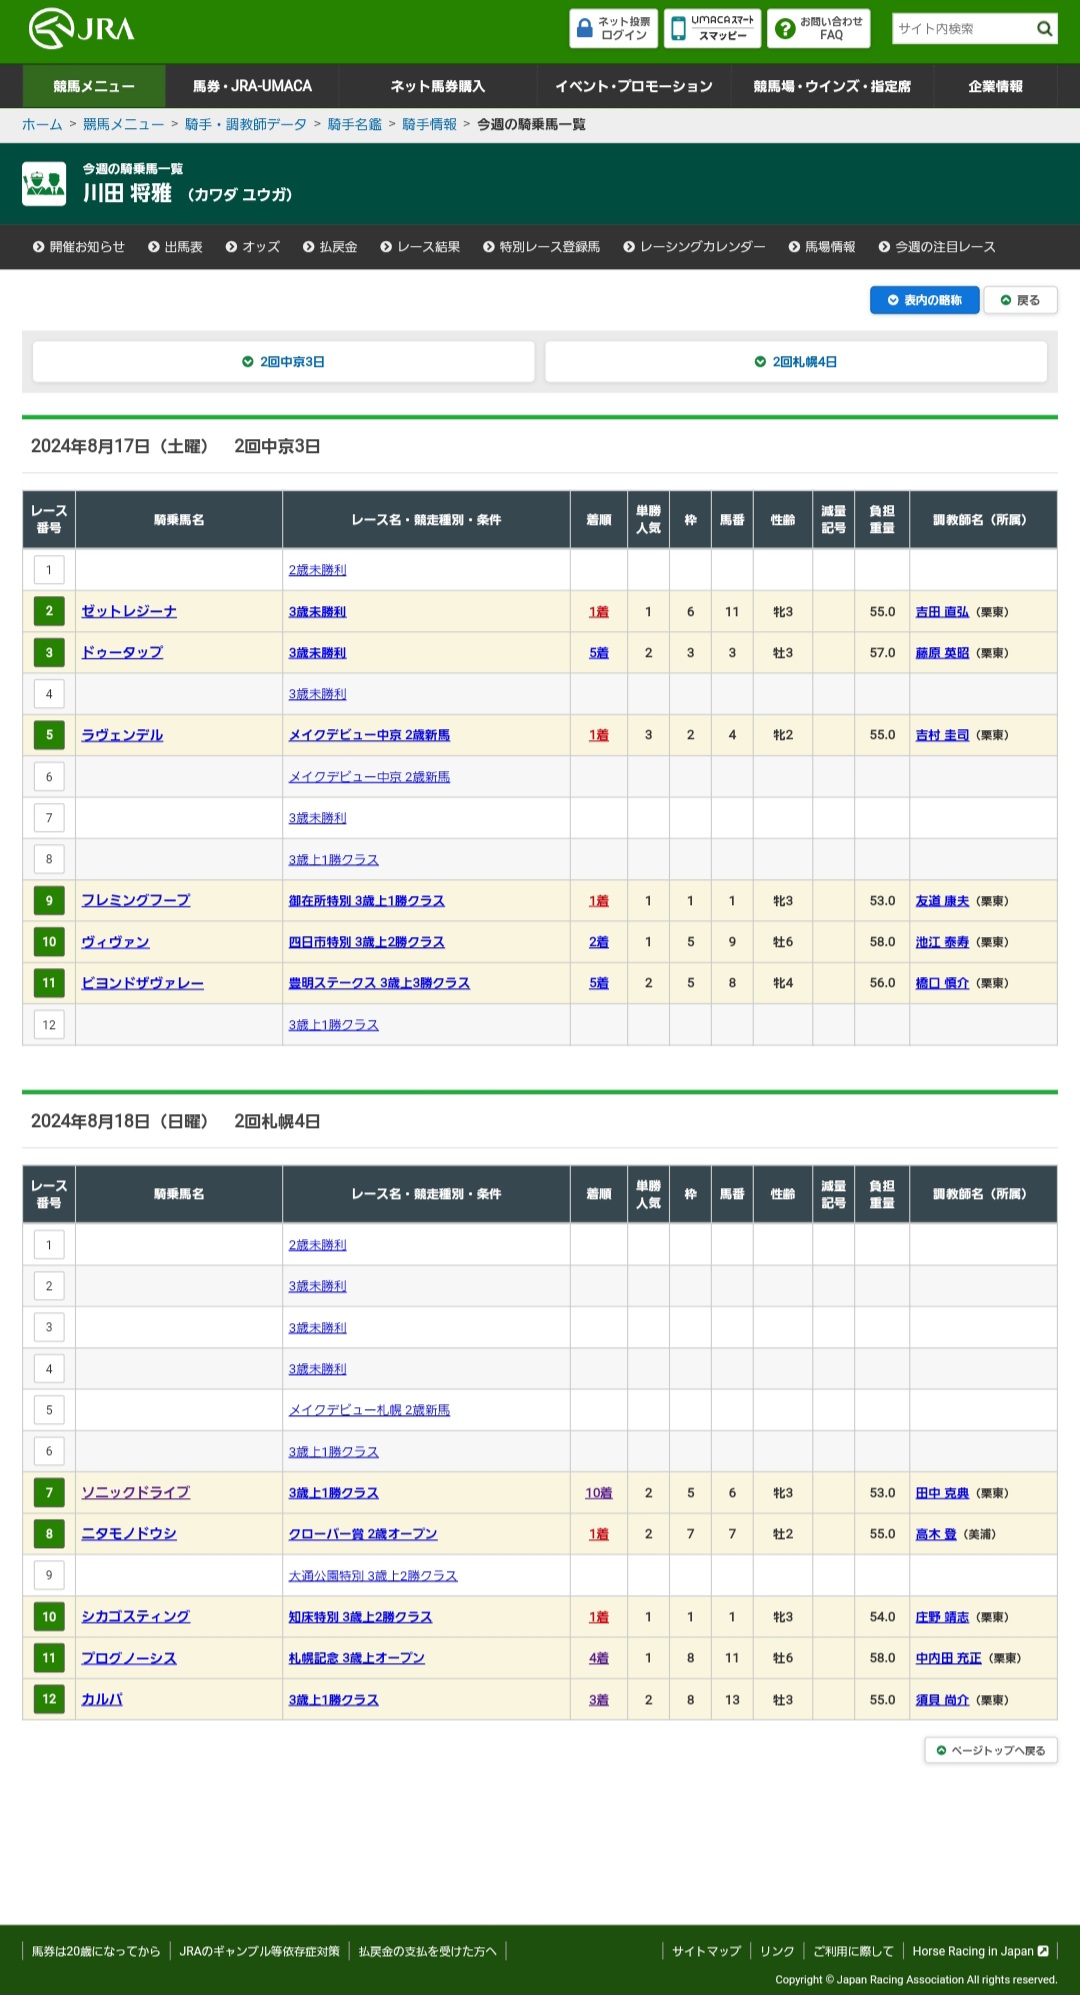Focus the site search input field
The width and height of the screenshot is (1080, 1995).
click(962, 28)
